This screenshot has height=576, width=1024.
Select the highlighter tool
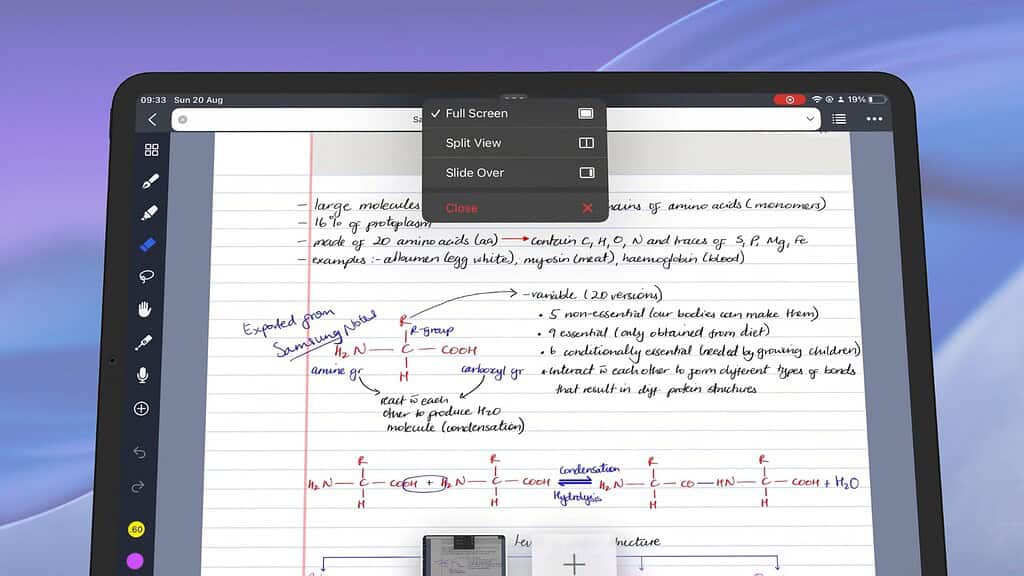tap(150, 213)
